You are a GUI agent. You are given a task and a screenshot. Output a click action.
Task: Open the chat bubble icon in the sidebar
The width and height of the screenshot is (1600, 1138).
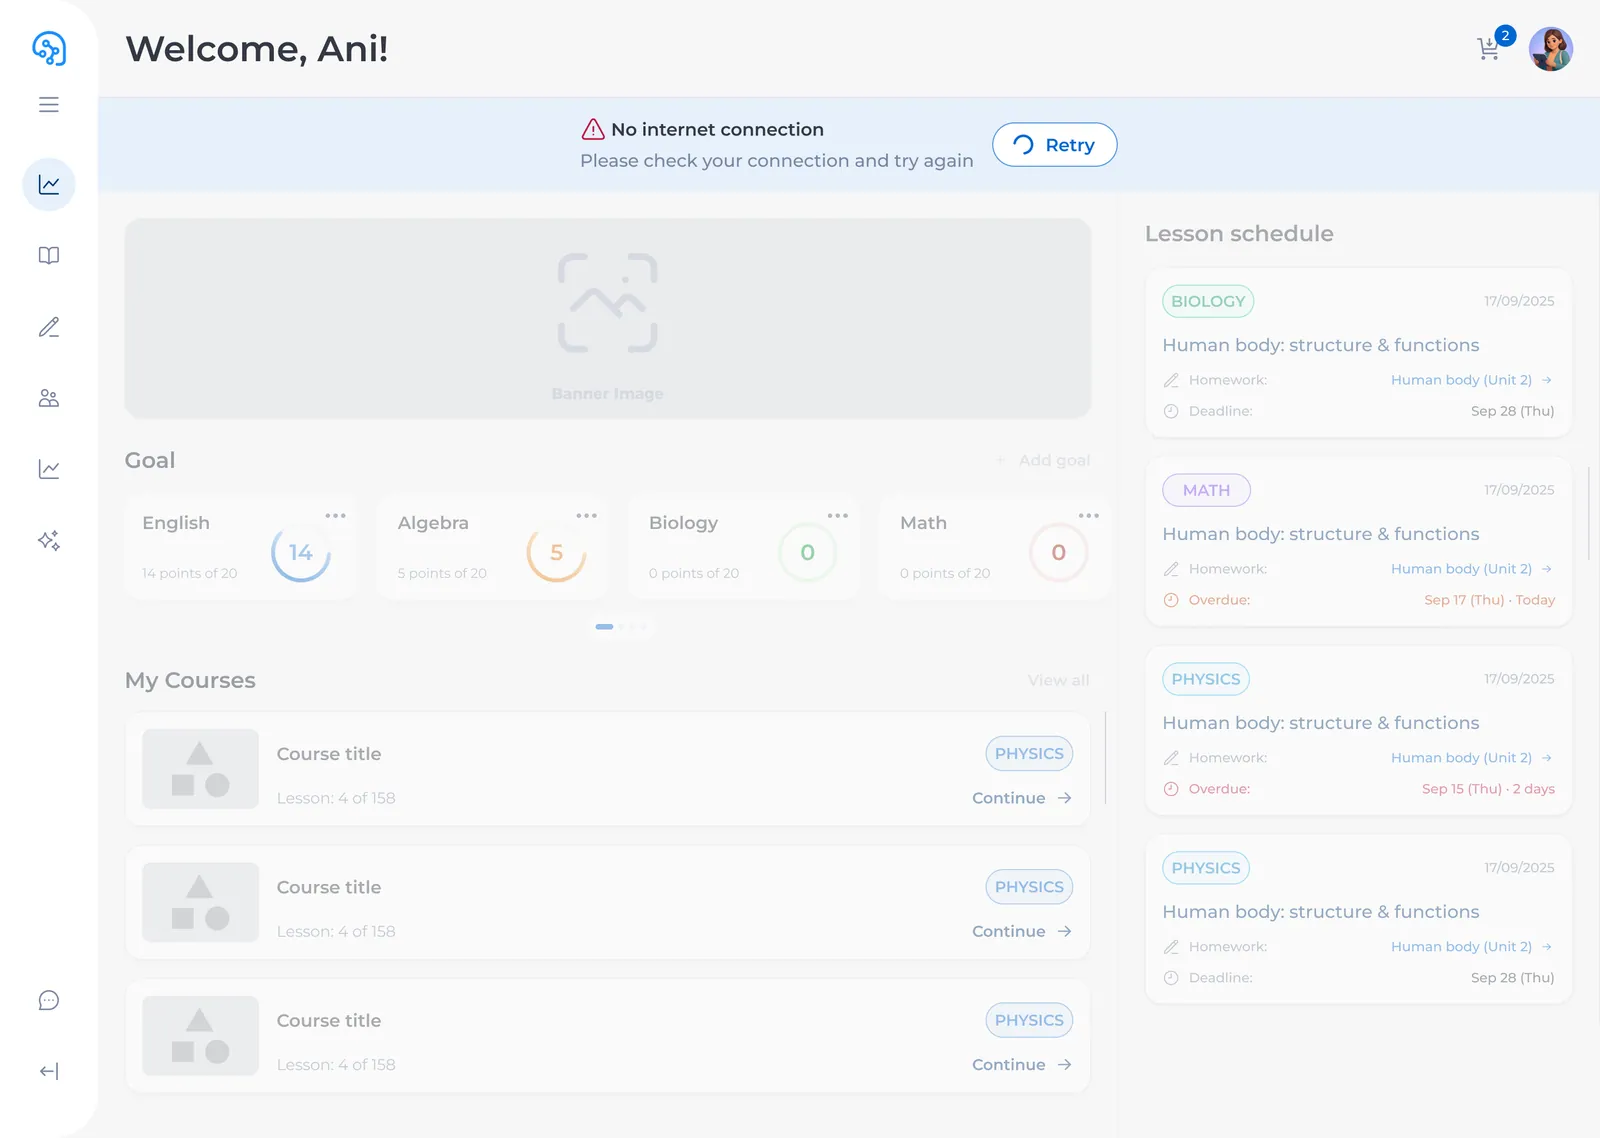pos(49,1000)
